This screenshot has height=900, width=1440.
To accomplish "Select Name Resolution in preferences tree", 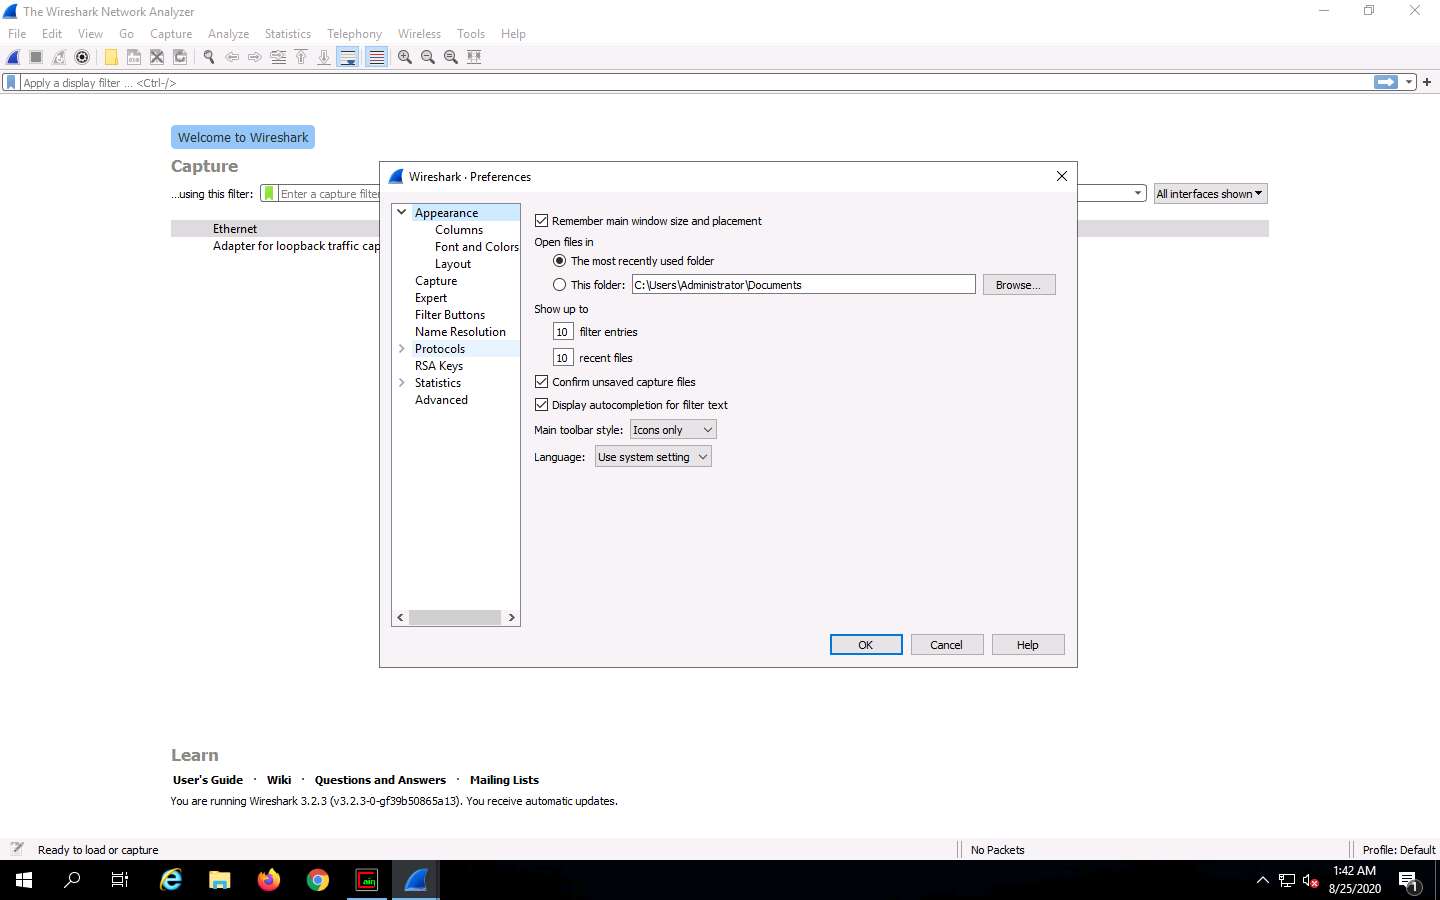I will click(x=460, y=332).
